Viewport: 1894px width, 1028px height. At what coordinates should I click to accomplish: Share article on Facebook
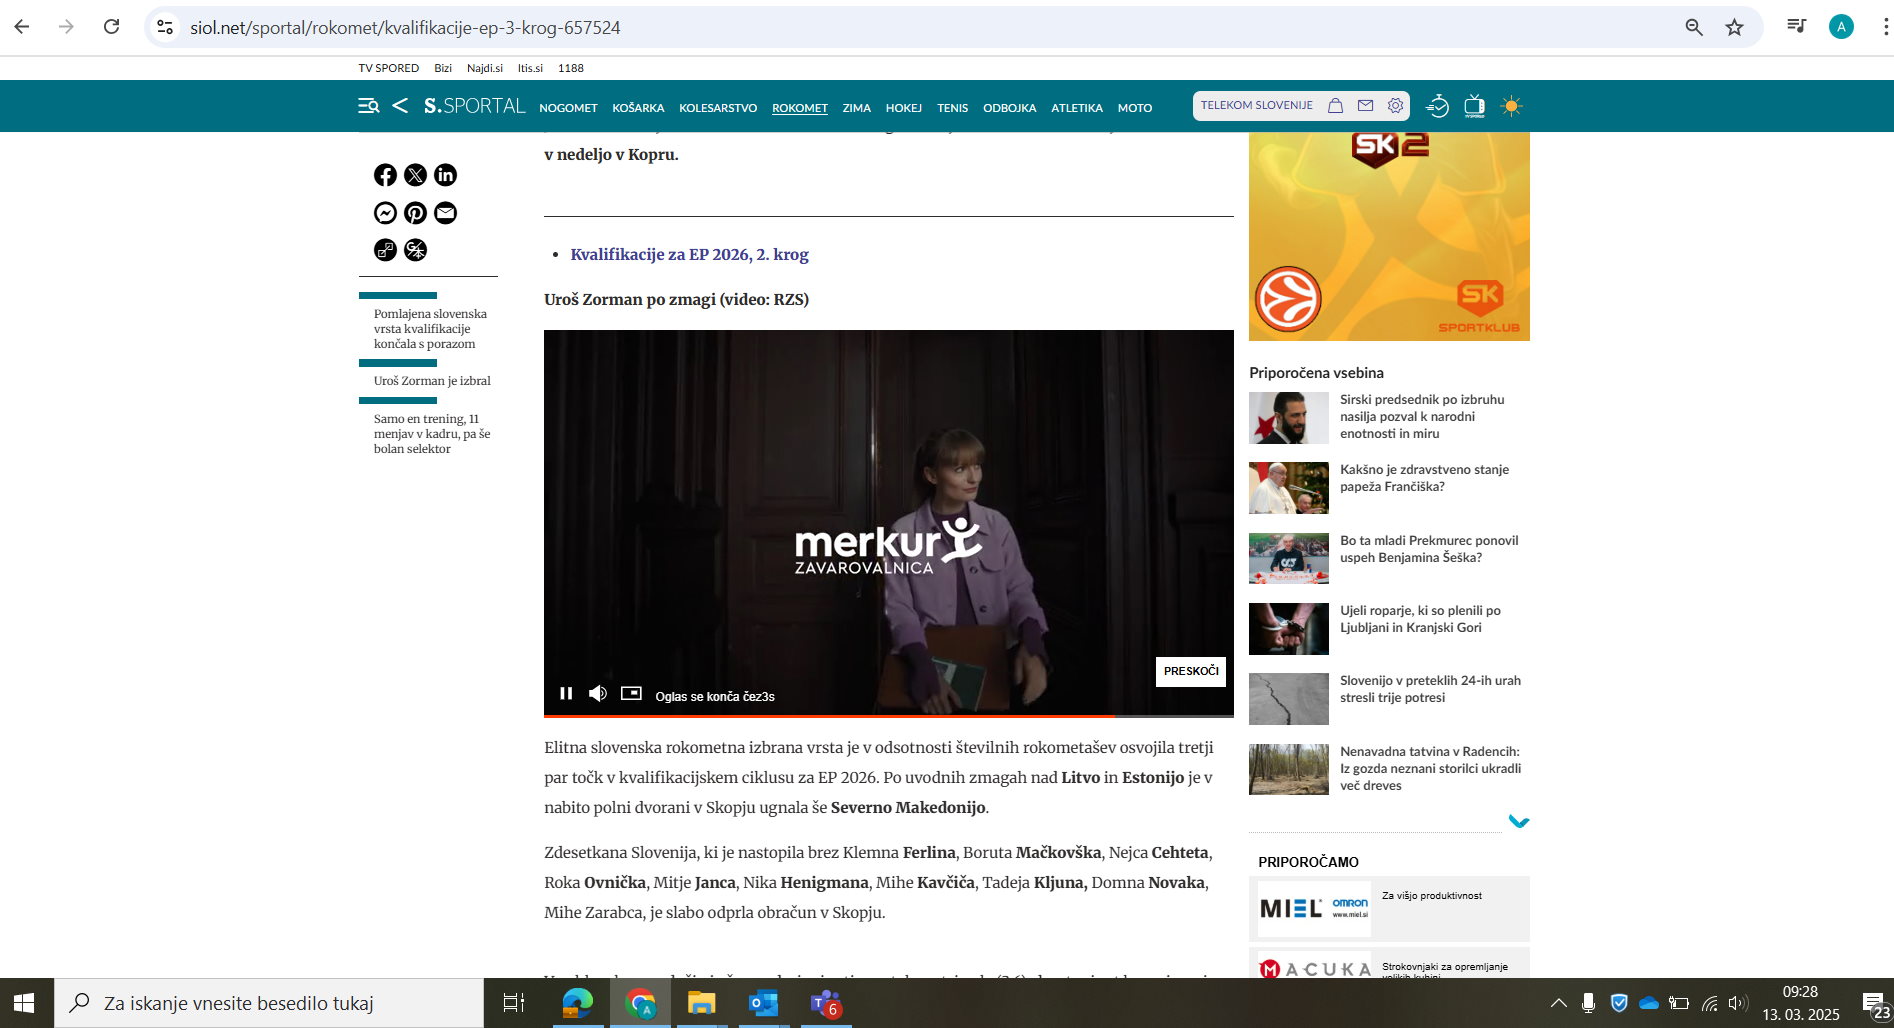385,175
